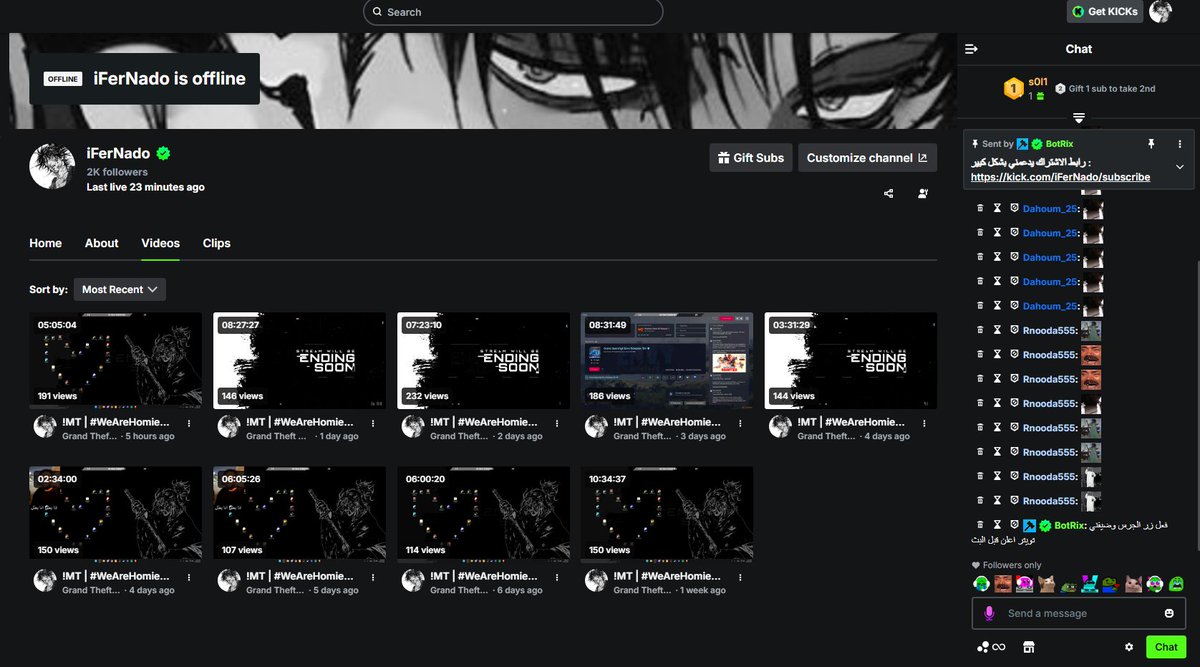Collapse the pinned message using its chevron
The image size is (1200, 667).
[1180, 167]
